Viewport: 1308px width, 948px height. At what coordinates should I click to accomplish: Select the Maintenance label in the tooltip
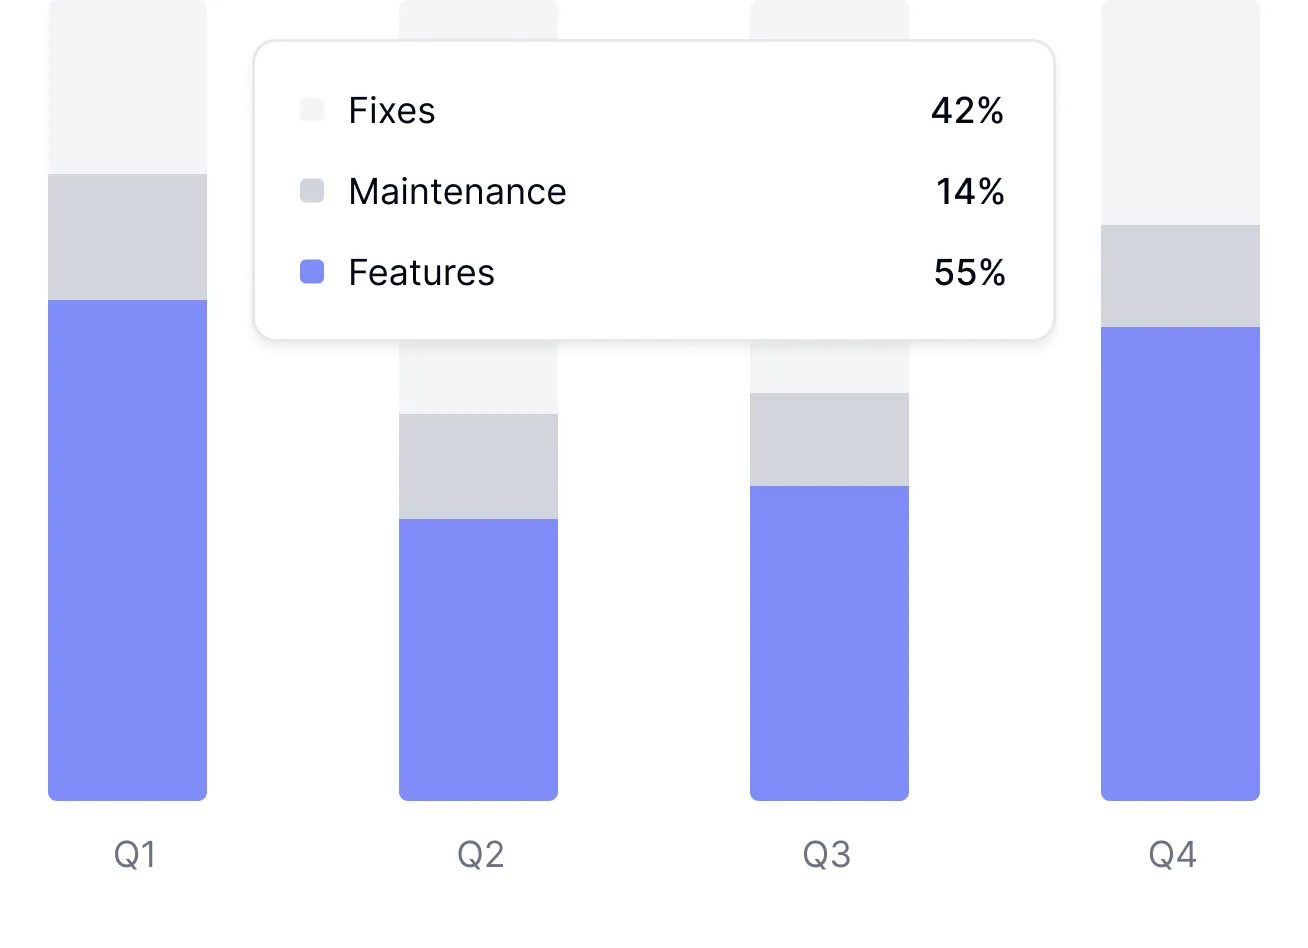[x=457, y=191]
